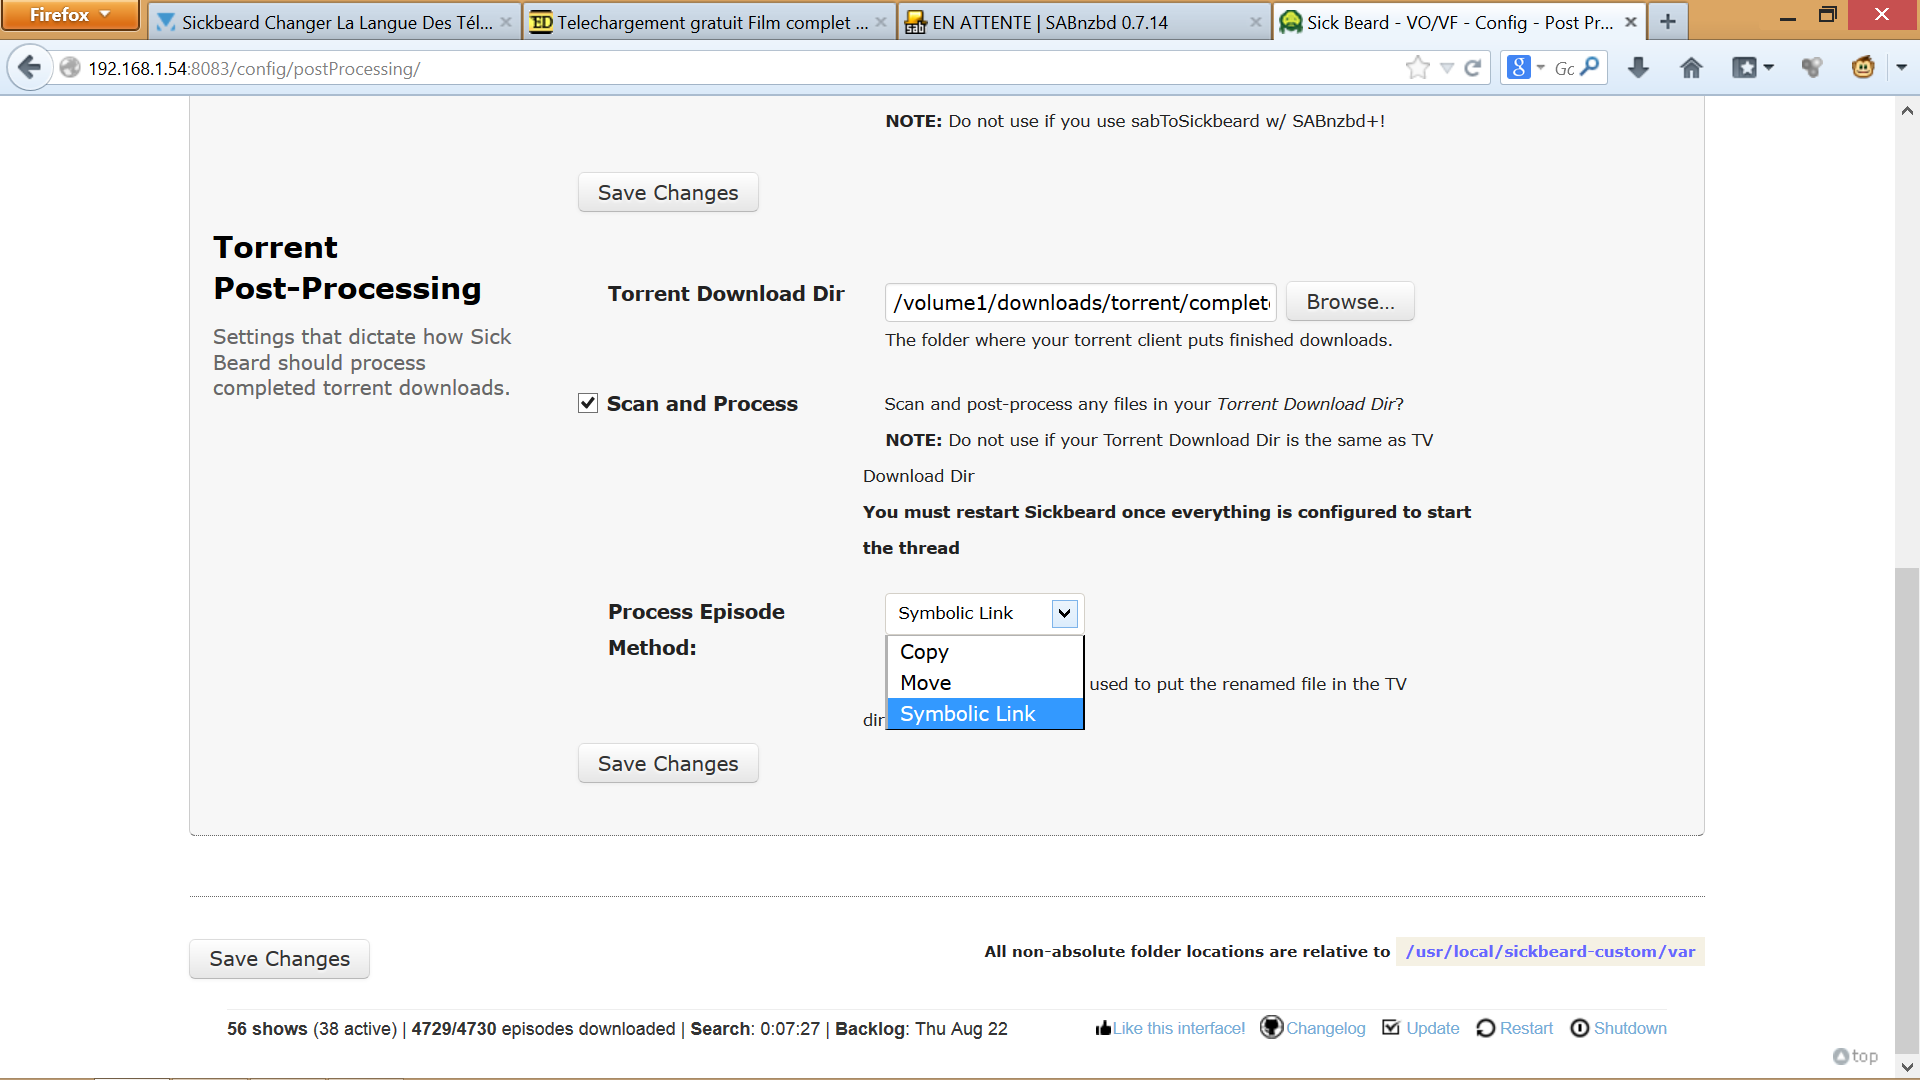Open the Changelog GitHub icon

click(1271, 1027)
